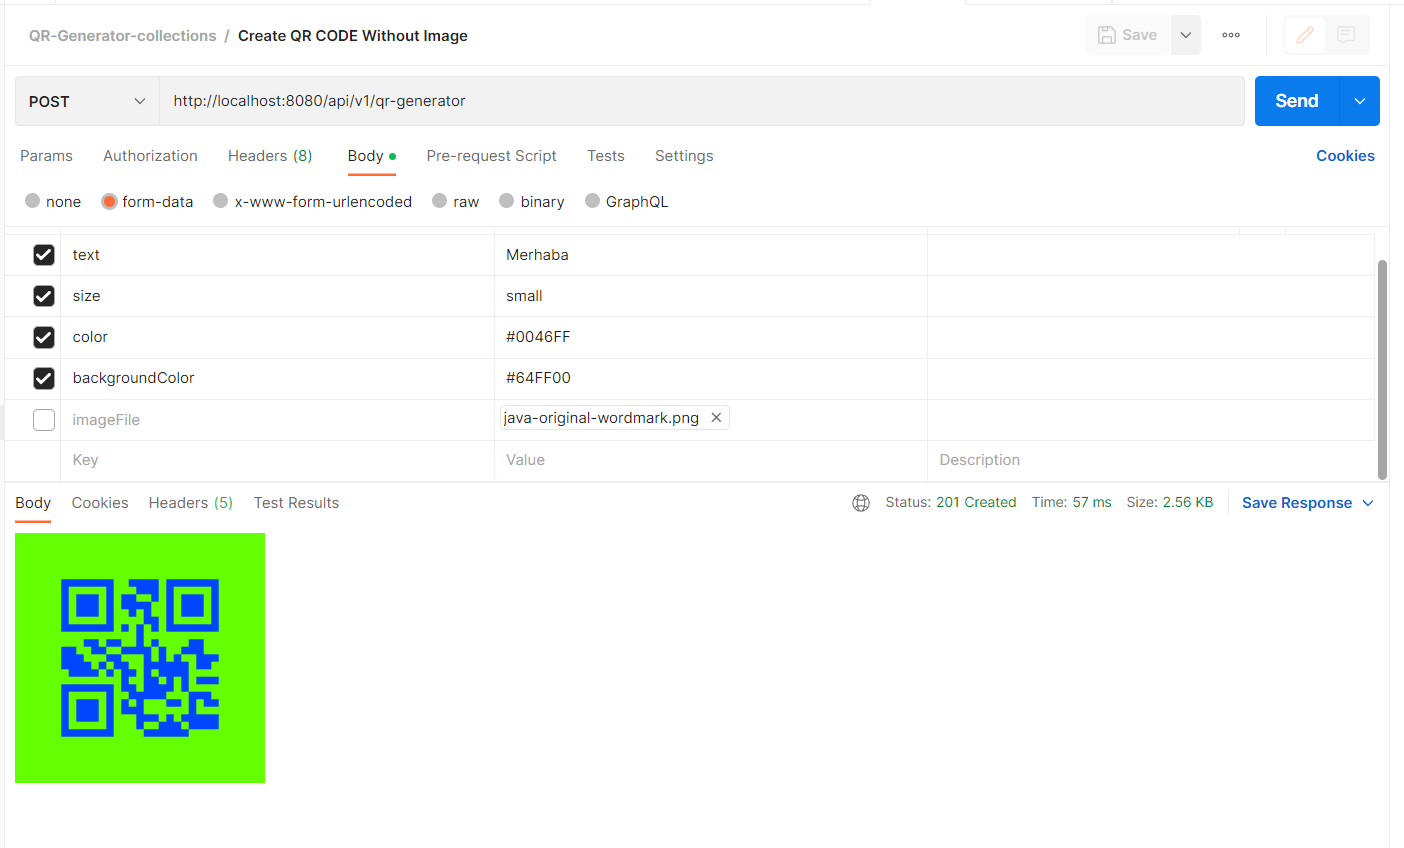Open the Params tab
Image resolution: width=1404 pixels, height=848 pixels.
46,156
